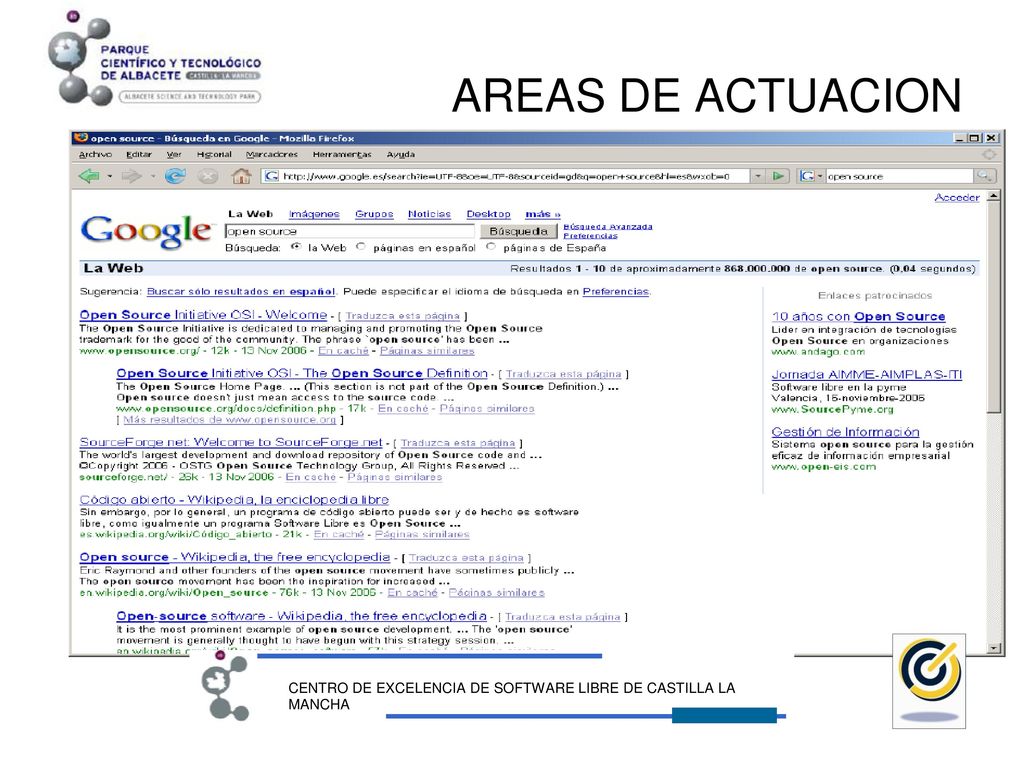Open 'Open source - Wikipedia, the free encyclopedia' result
The image size is (1024, 768).
[x=234, y=557]
